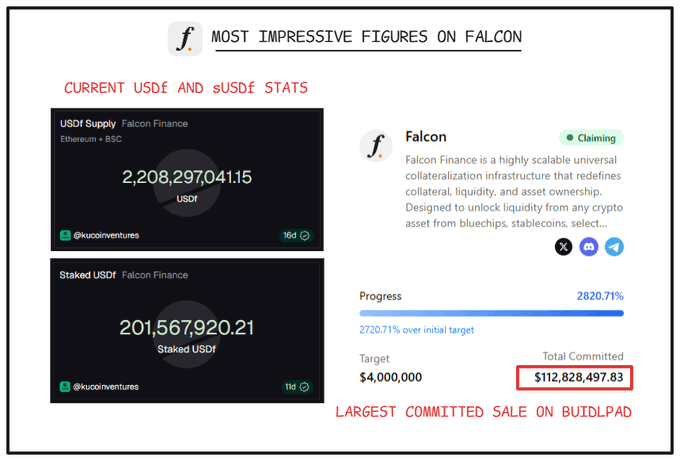The height and width of the screenshot is (461, 680).
Task: Click the Falcon logo in the header
Action: (x=185, y=38)
